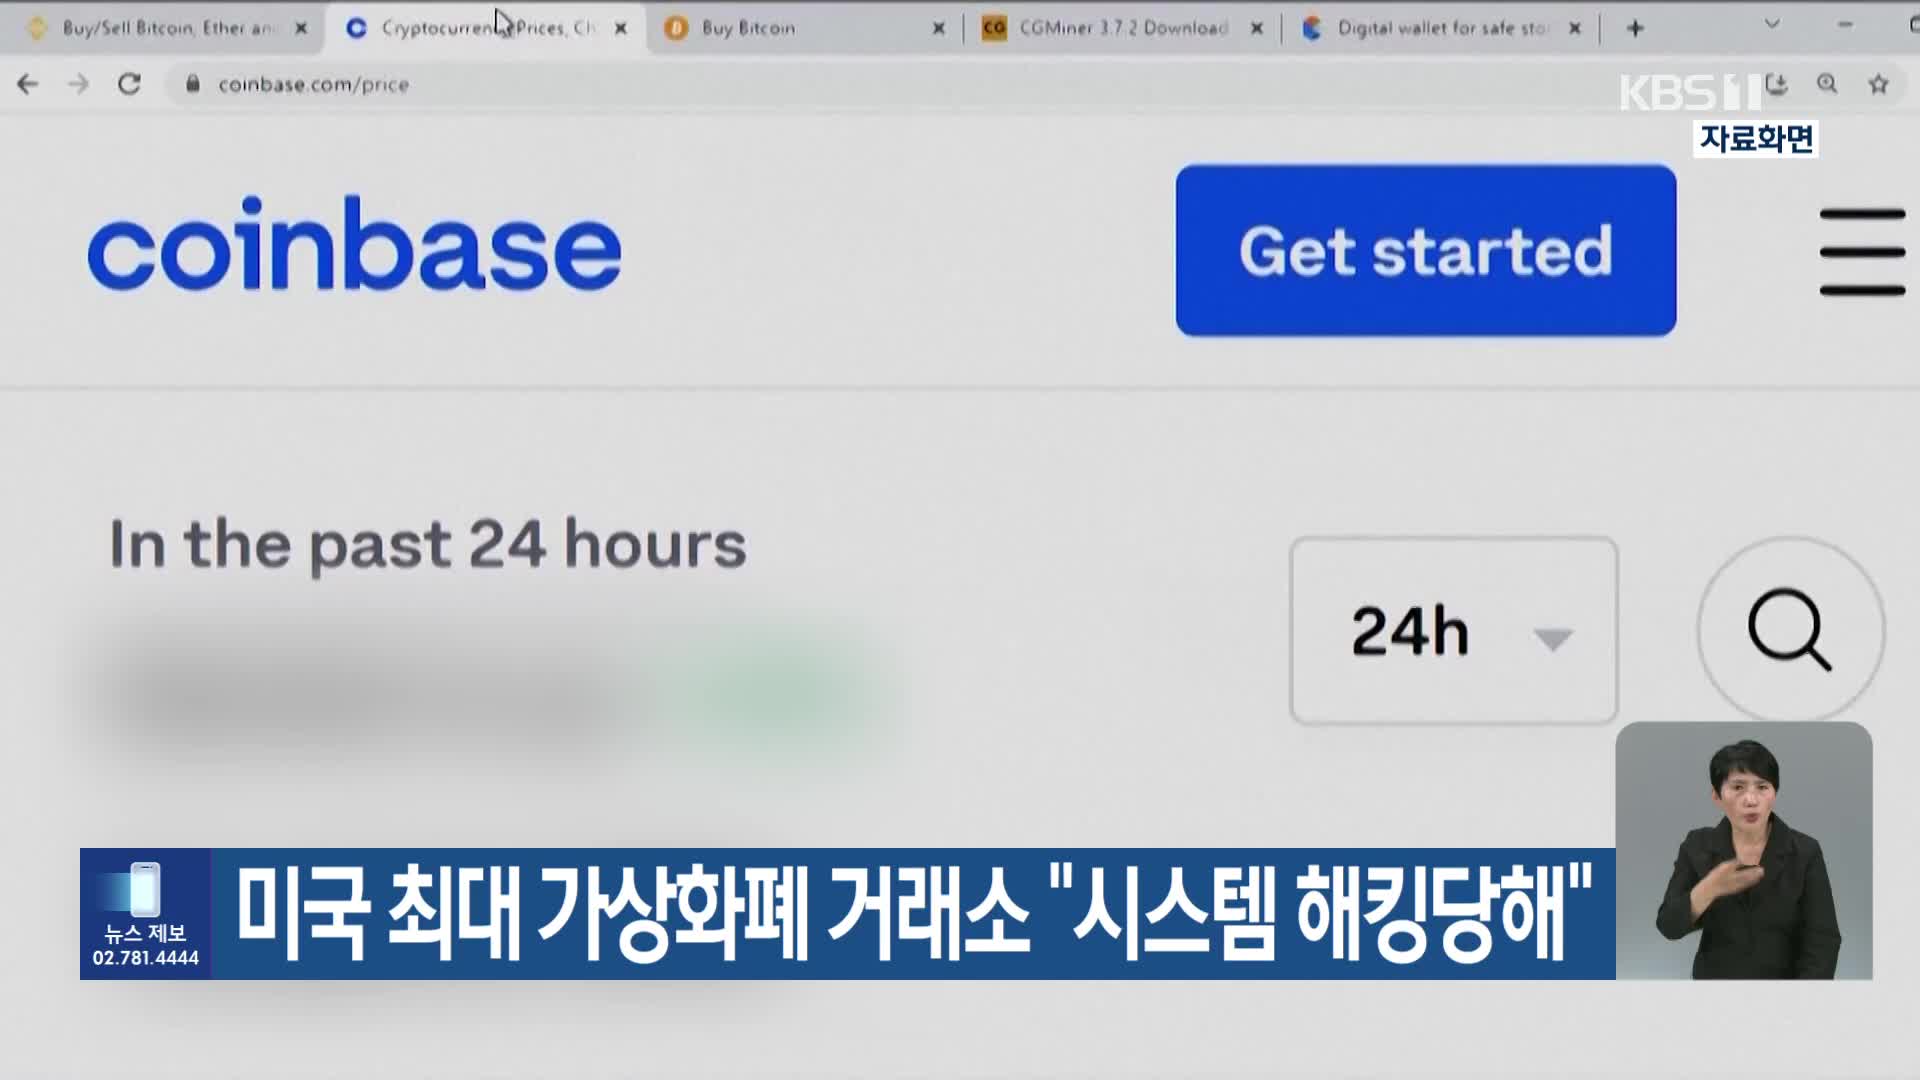
Task: Click the padlock site security icon
Action: coord(193,84)
